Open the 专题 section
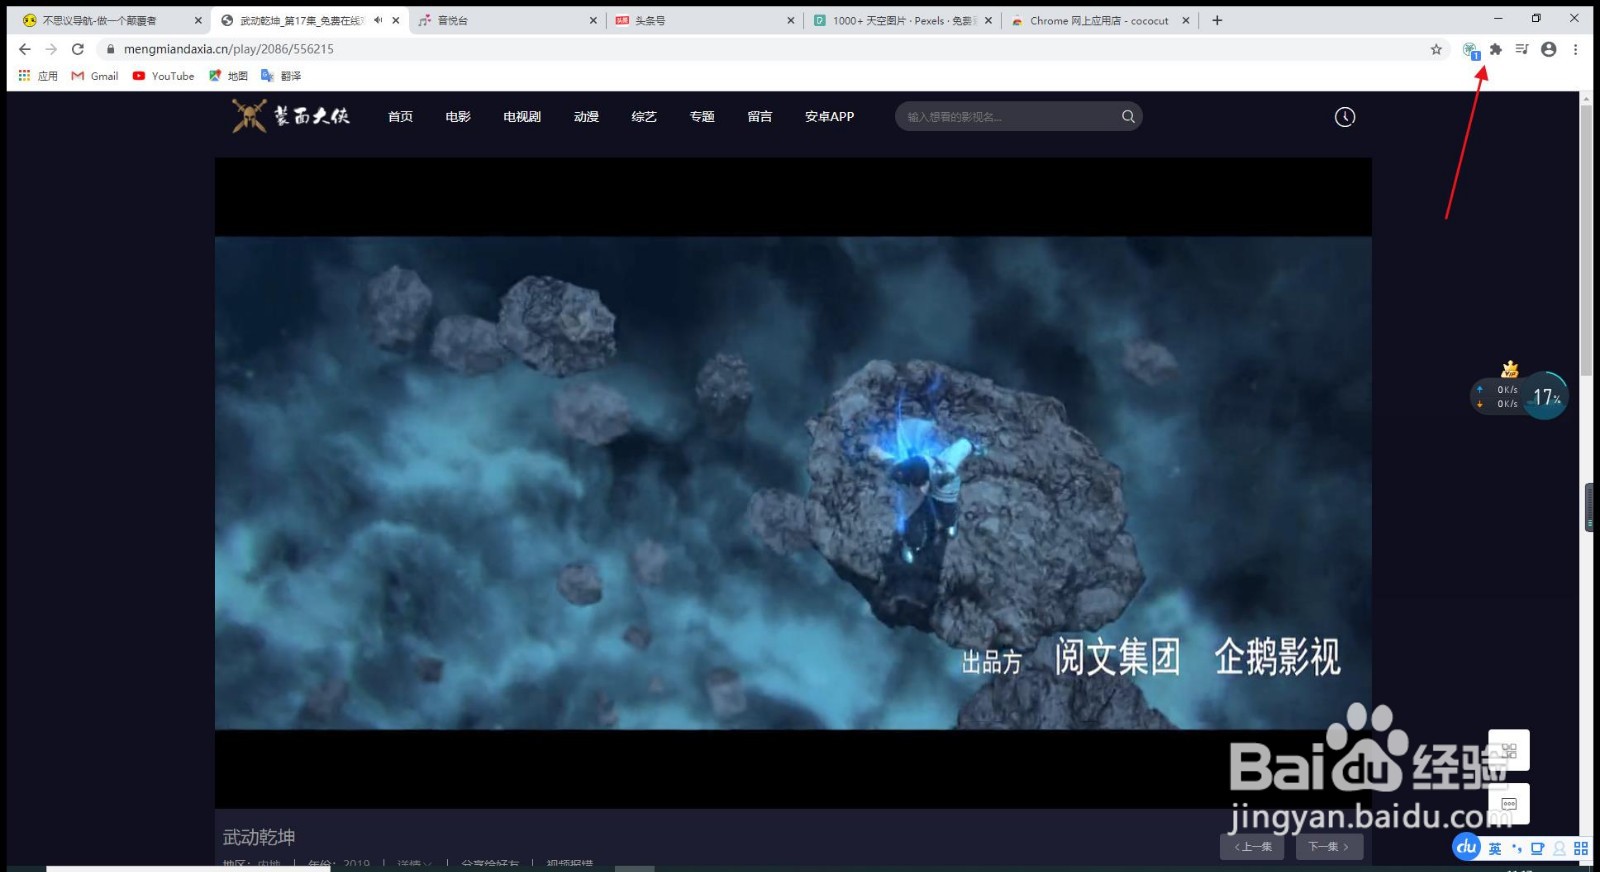 click(702, 117)
